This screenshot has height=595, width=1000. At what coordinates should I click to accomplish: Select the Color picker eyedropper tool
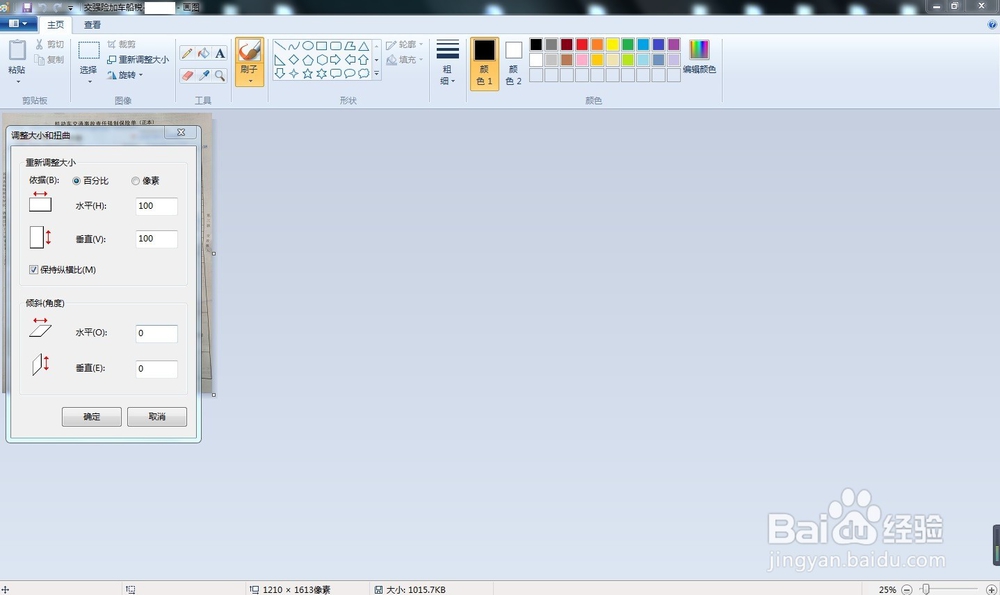(203, 75)
